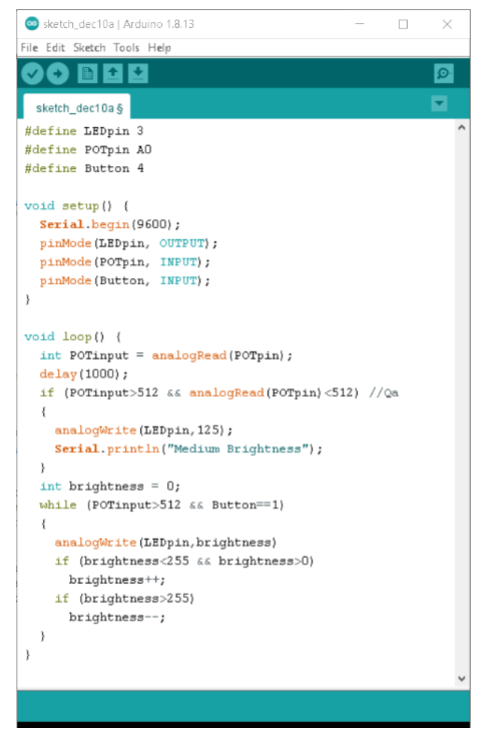
Task: Click the Arduino logo in title bar
Action: click(x=32, y=23)
